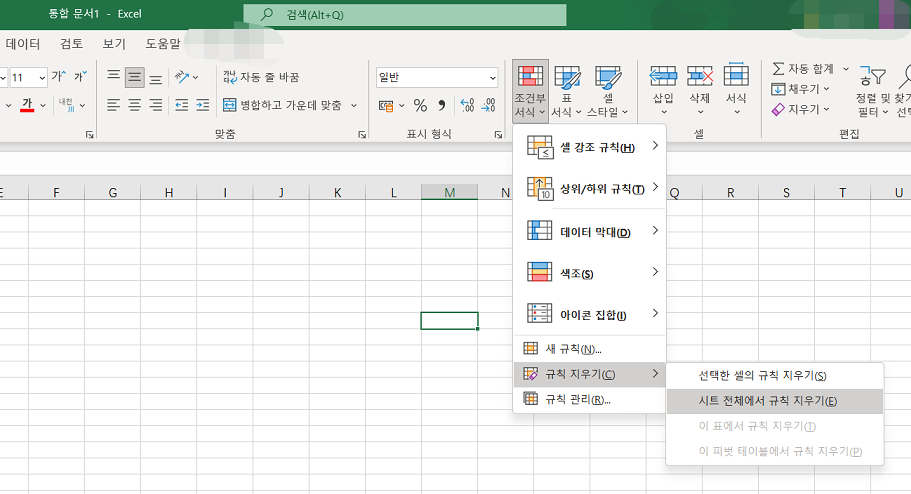The width and height of the screenshot is (911, 494).
Task: Click the percent style icon
Action: tap(420, 105)
